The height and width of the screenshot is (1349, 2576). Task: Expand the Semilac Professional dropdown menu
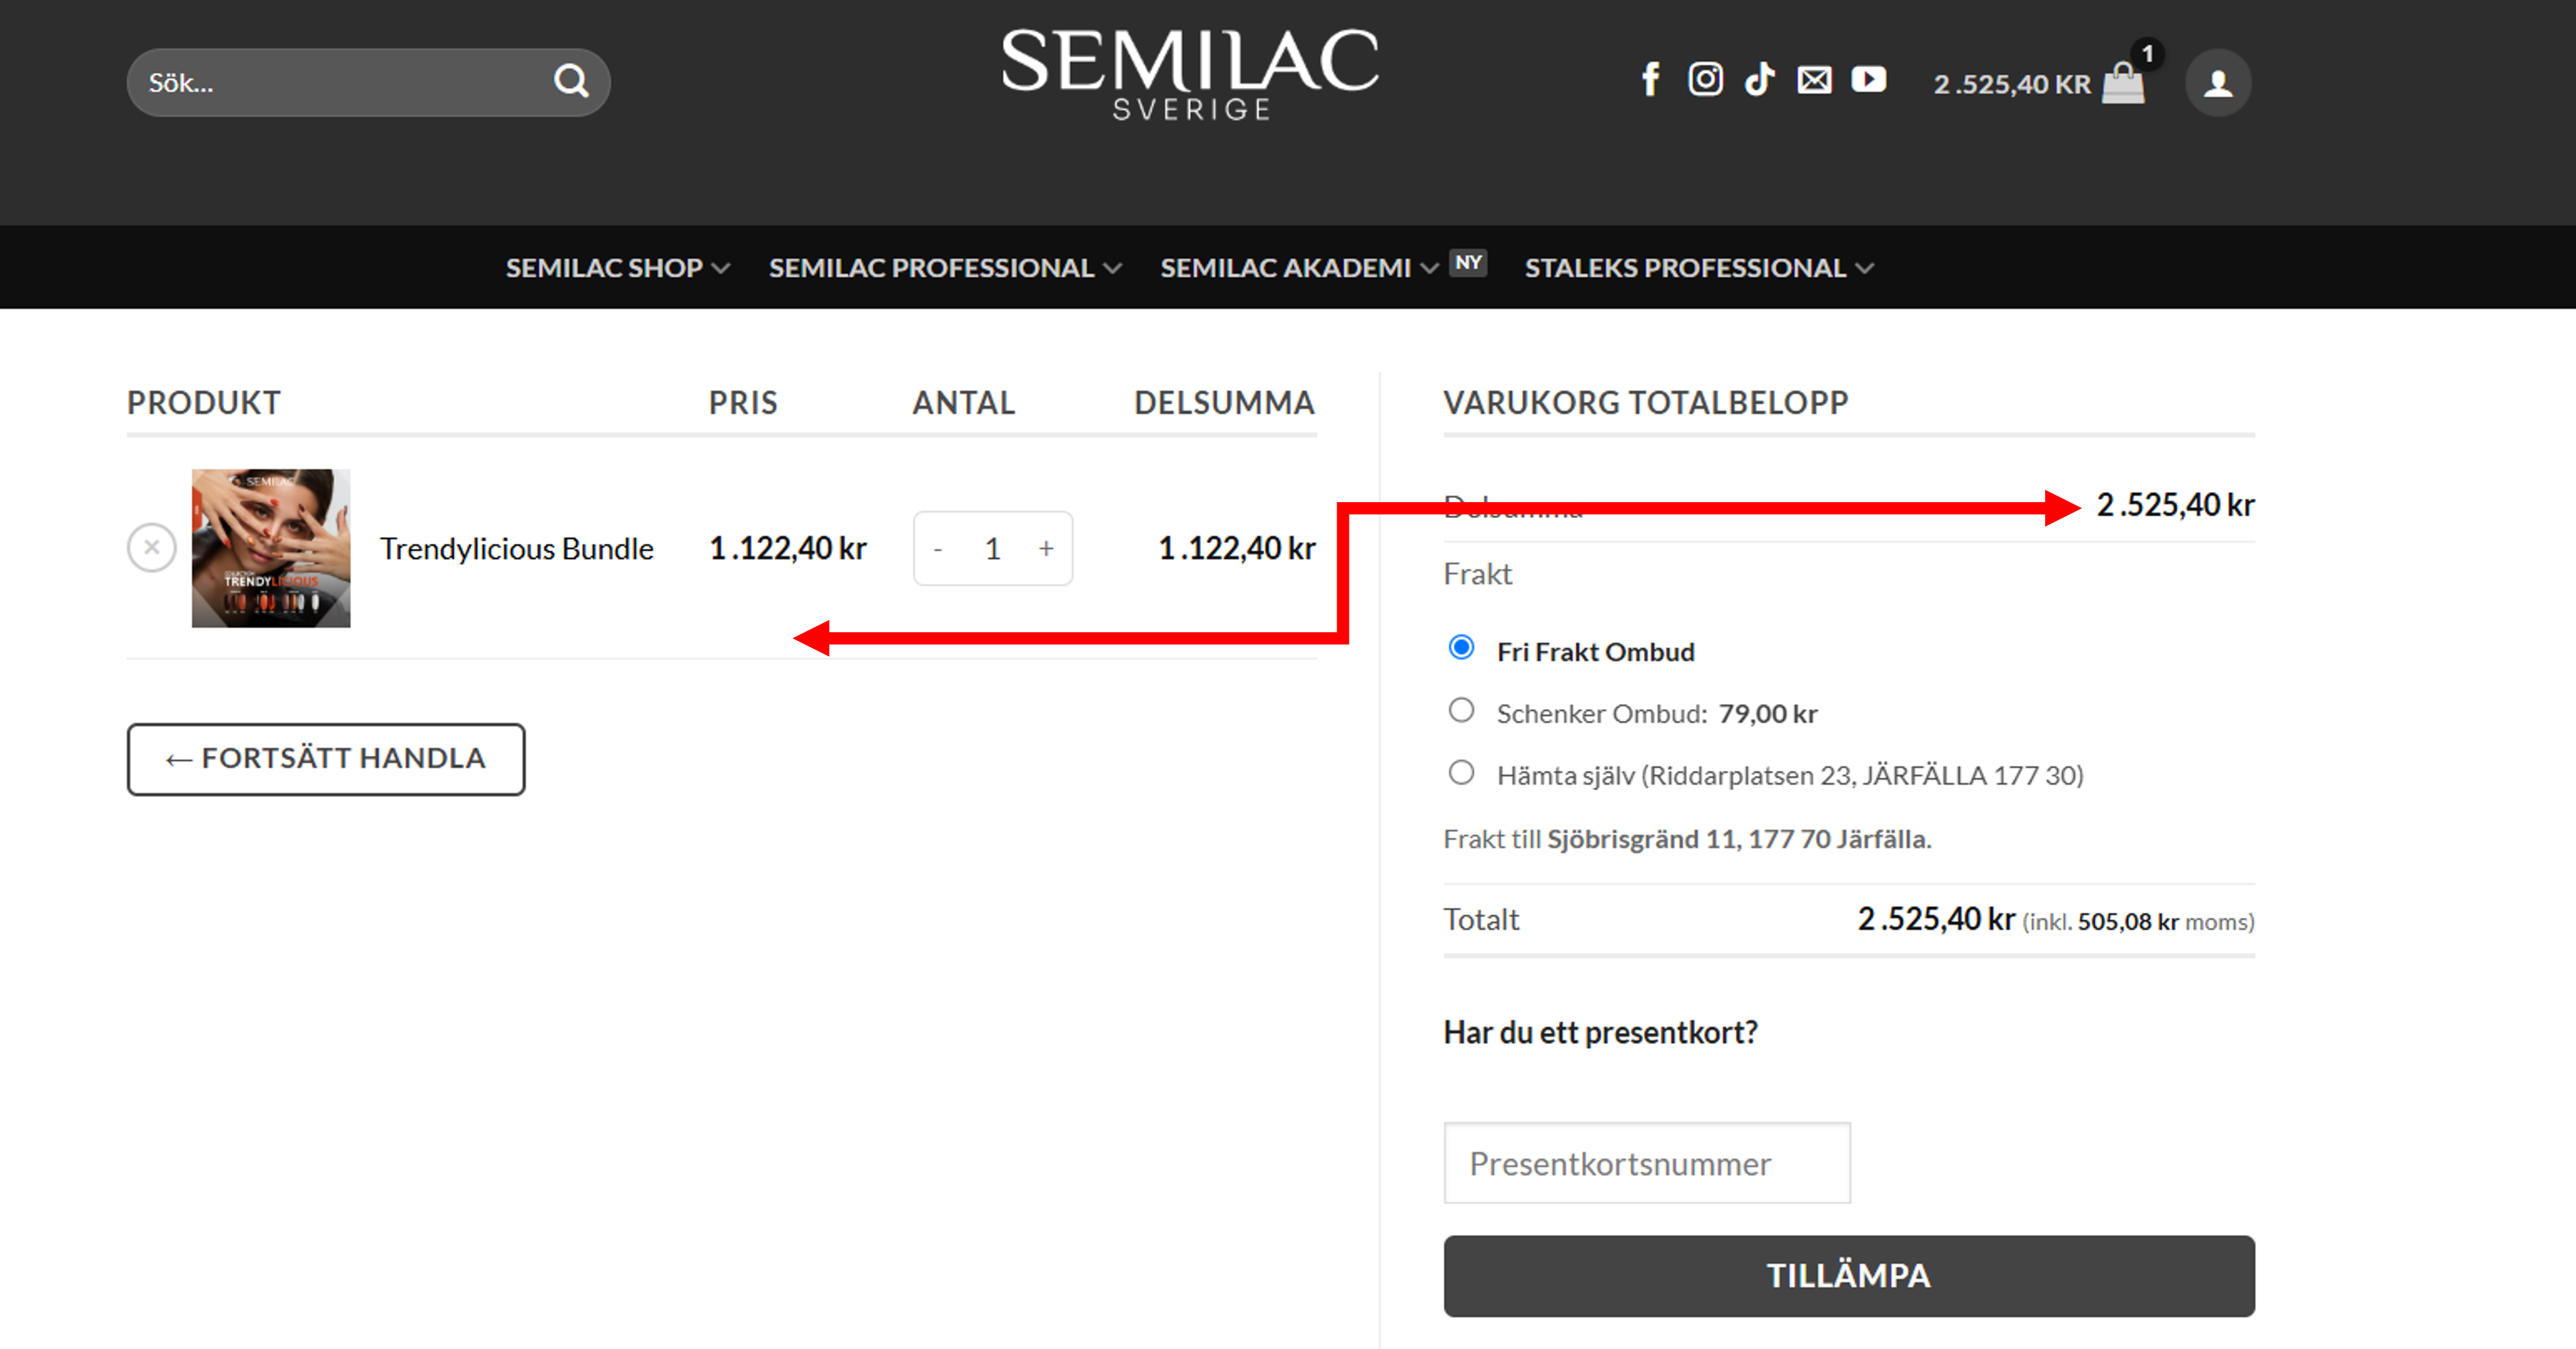tap(944, 268)
